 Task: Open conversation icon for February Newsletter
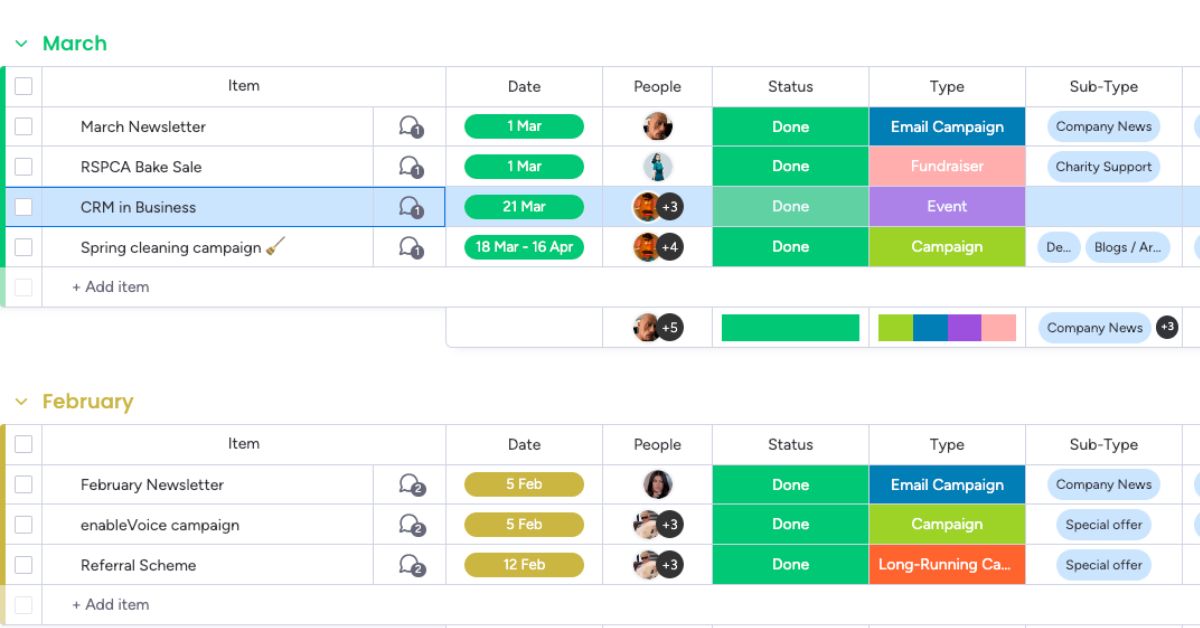(411, 485)
